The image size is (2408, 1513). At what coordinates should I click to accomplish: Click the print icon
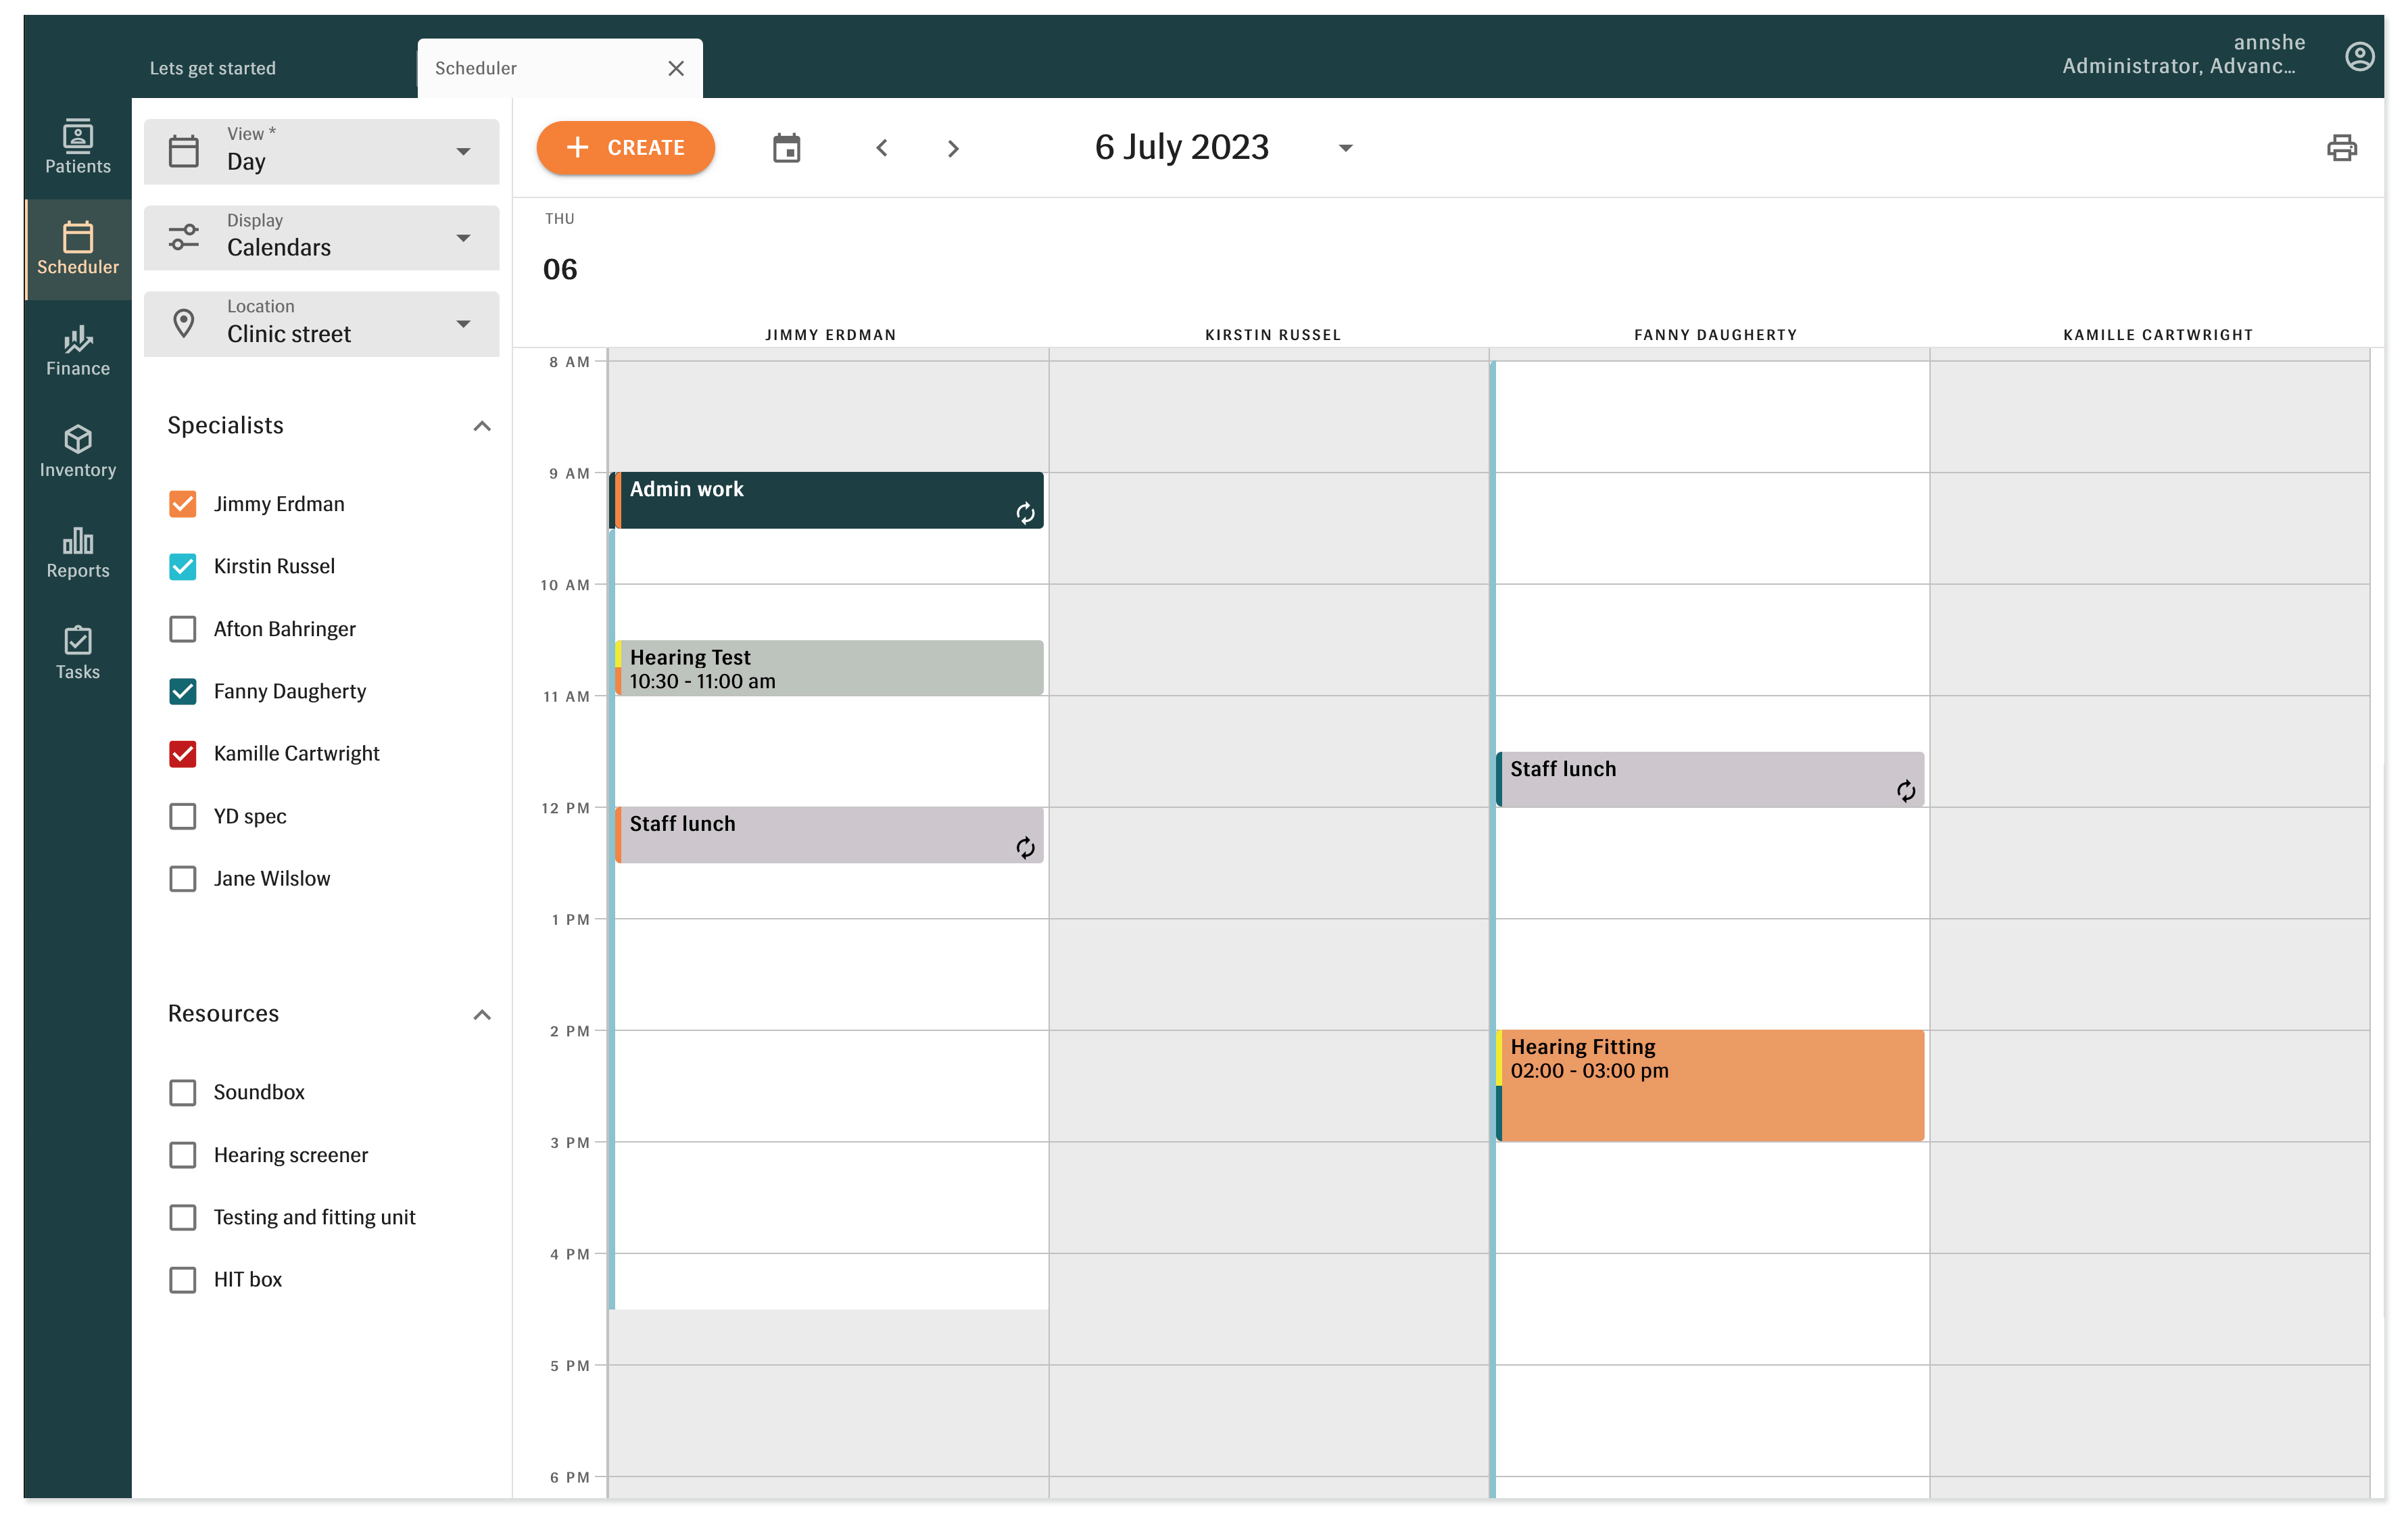[2341, 148]
